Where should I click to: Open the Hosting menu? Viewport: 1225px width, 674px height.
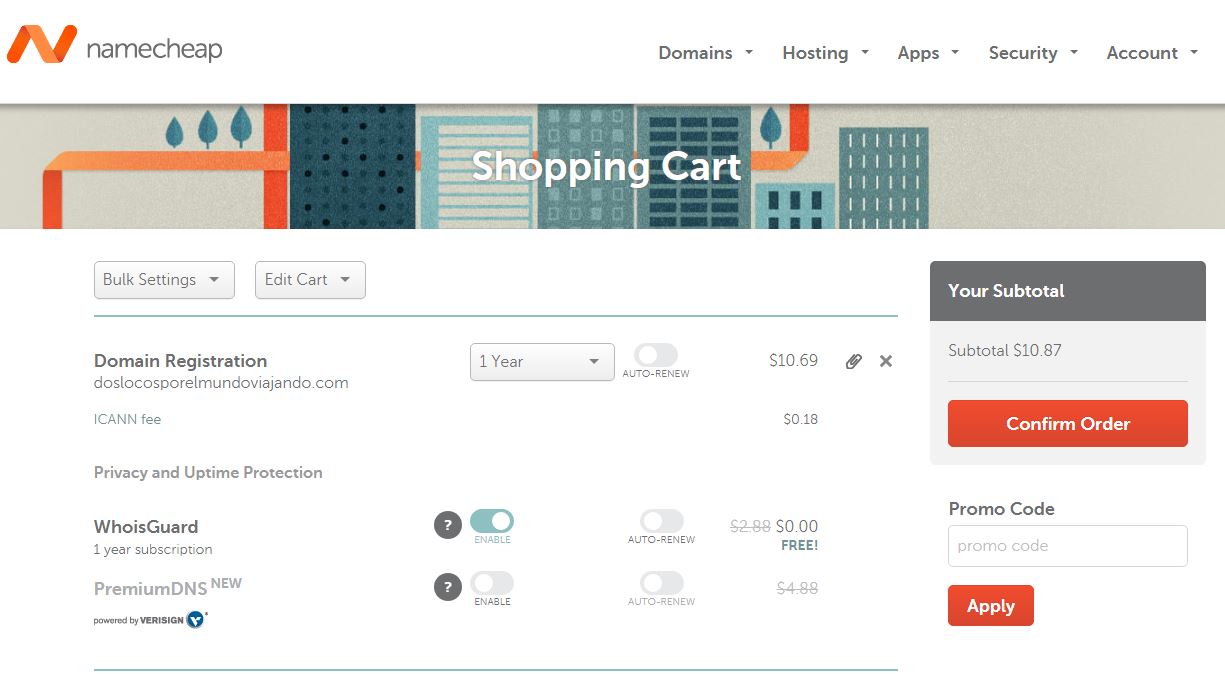pos(825,53)
